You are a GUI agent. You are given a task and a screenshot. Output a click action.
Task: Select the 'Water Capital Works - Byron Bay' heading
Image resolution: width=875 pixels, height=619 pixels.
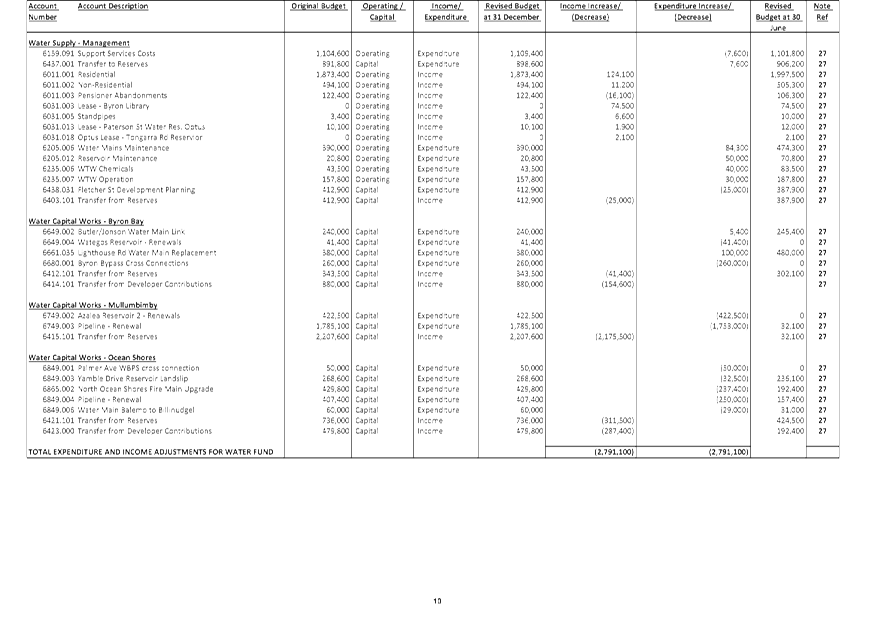point(86,221)
